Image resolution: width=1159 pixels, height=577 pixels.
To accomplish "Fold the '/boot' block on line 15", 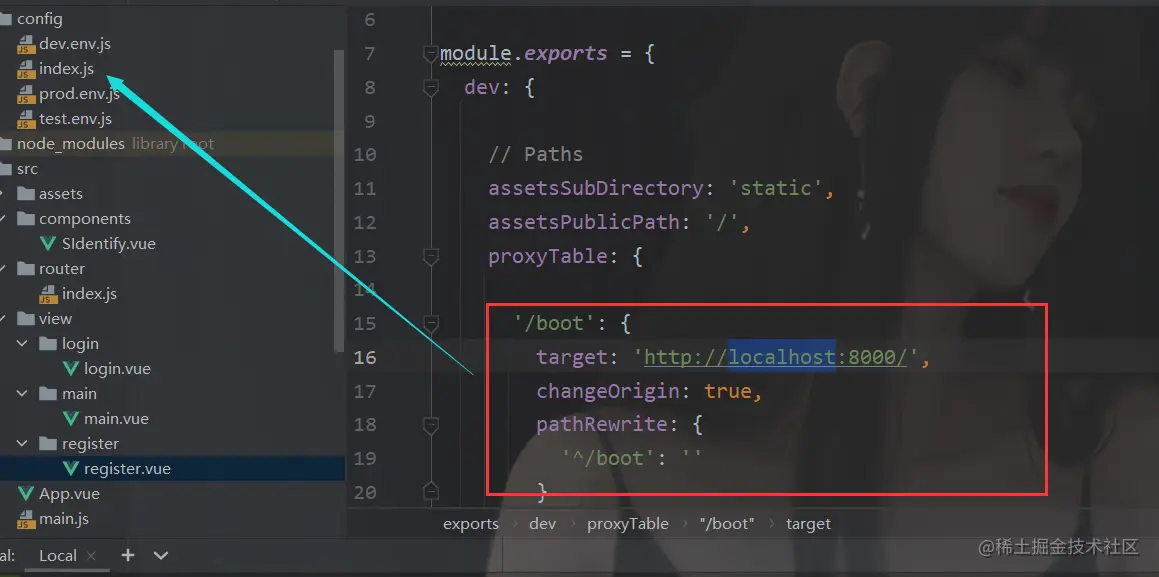I will (430, 323).
